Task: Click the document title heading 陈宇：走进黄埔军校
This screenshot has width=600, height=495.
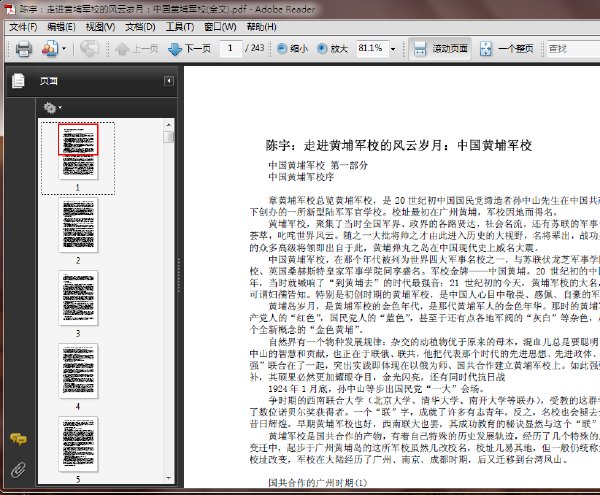Action: point(399,145)
